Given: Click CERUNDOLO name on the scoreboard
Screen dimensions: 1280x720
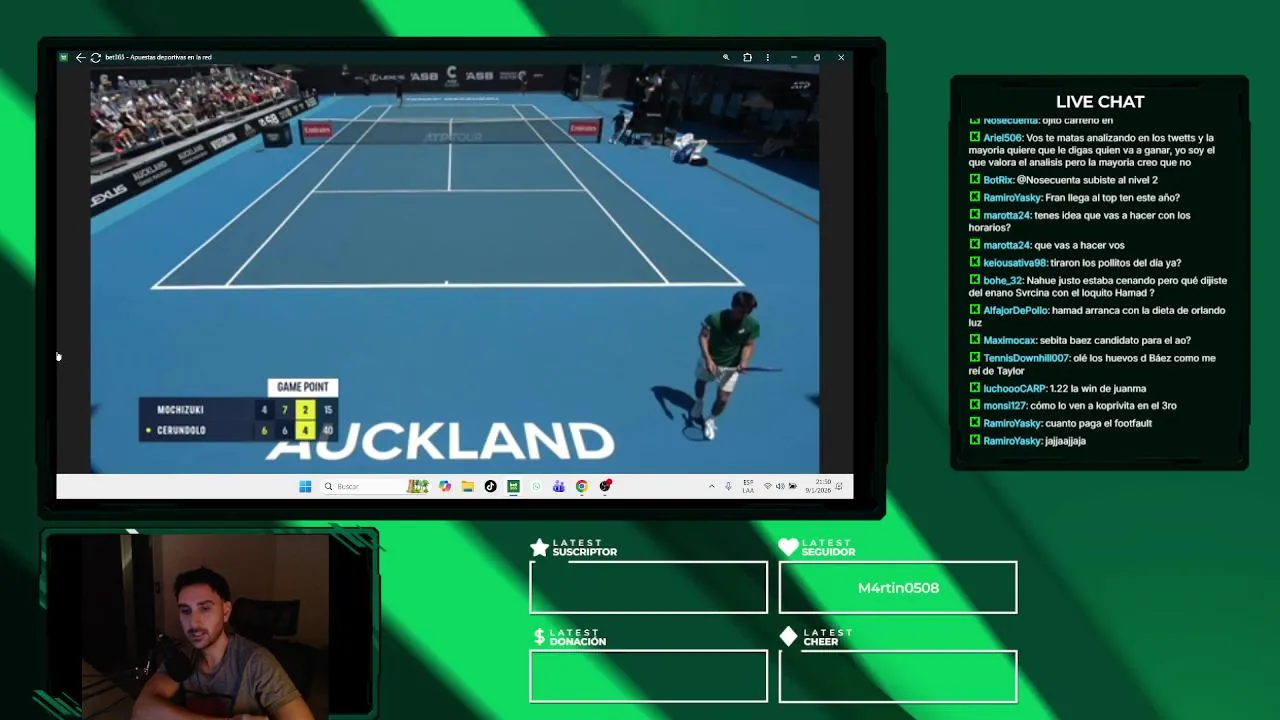Looking at the screenshot, I should 181,430.
